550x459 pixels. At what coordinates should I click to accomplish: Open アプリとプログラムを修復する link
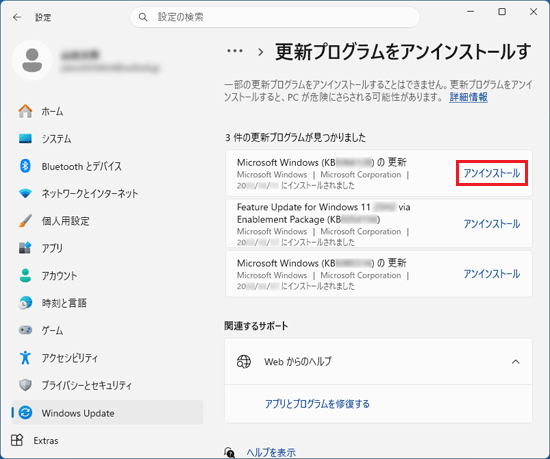click(317, 404)
